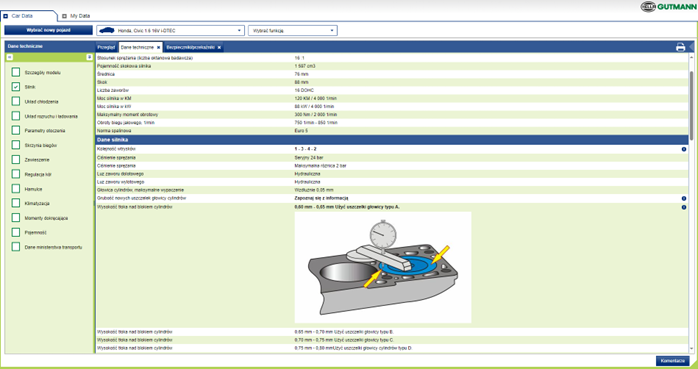Check the Układ chłodzenia checkbox

coord(16,101)
